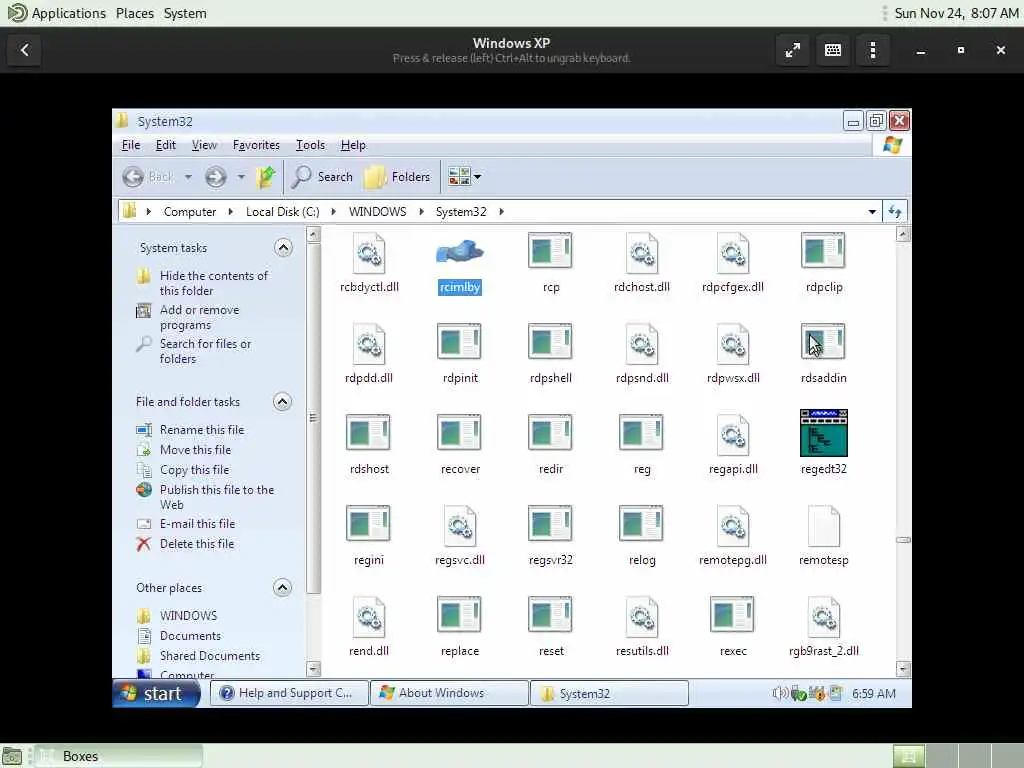Collapse the System tasks section
1024x768 pixels.
(283, 248)
